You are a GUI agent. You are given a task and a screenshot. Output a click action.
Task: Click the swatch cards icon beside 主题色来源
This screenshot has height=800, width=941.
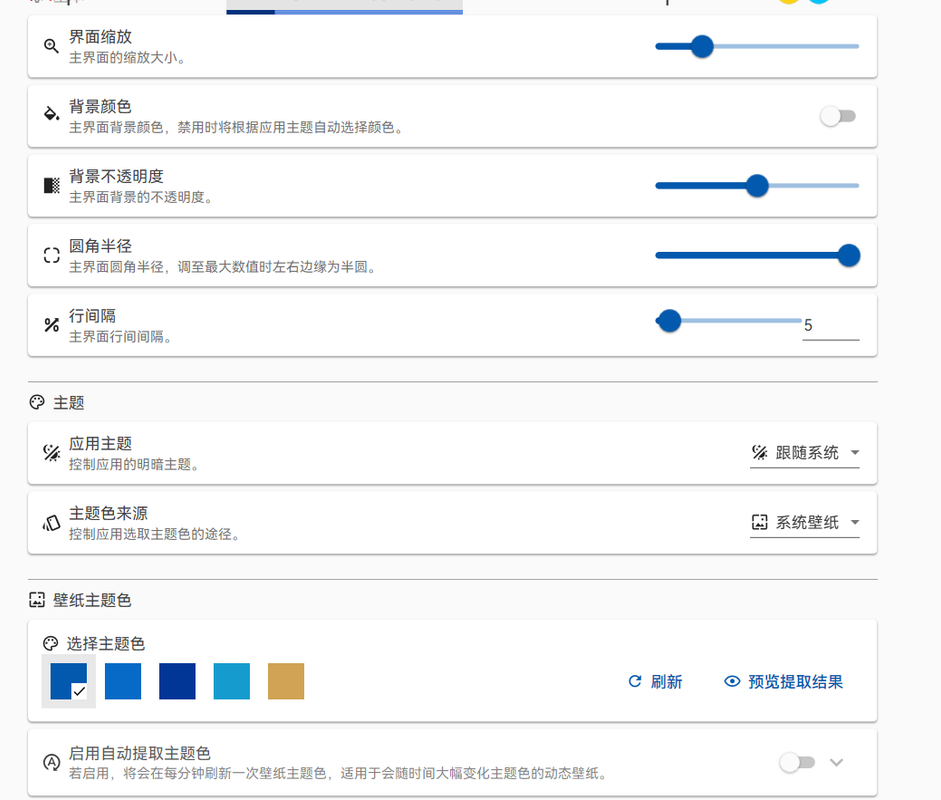(52, 523)
